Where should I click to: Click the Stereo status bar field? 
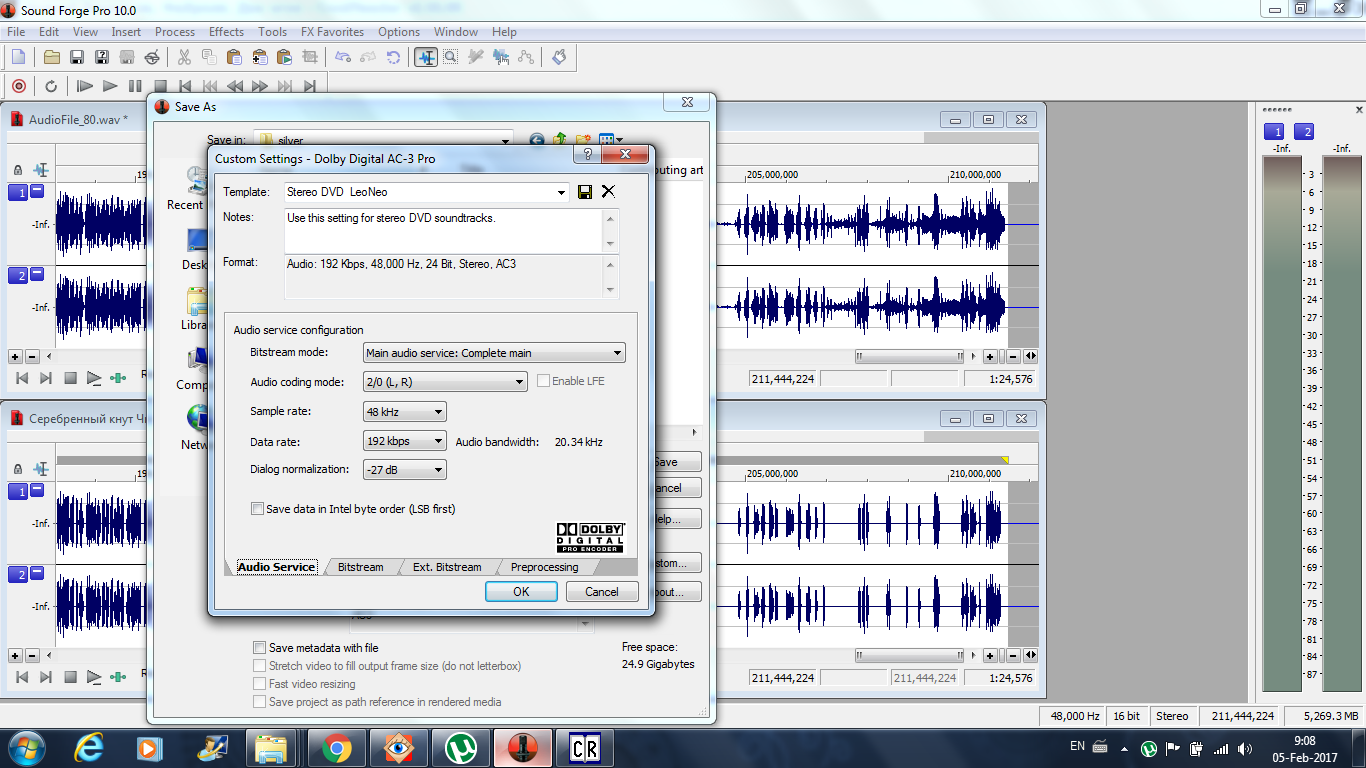1172,716
